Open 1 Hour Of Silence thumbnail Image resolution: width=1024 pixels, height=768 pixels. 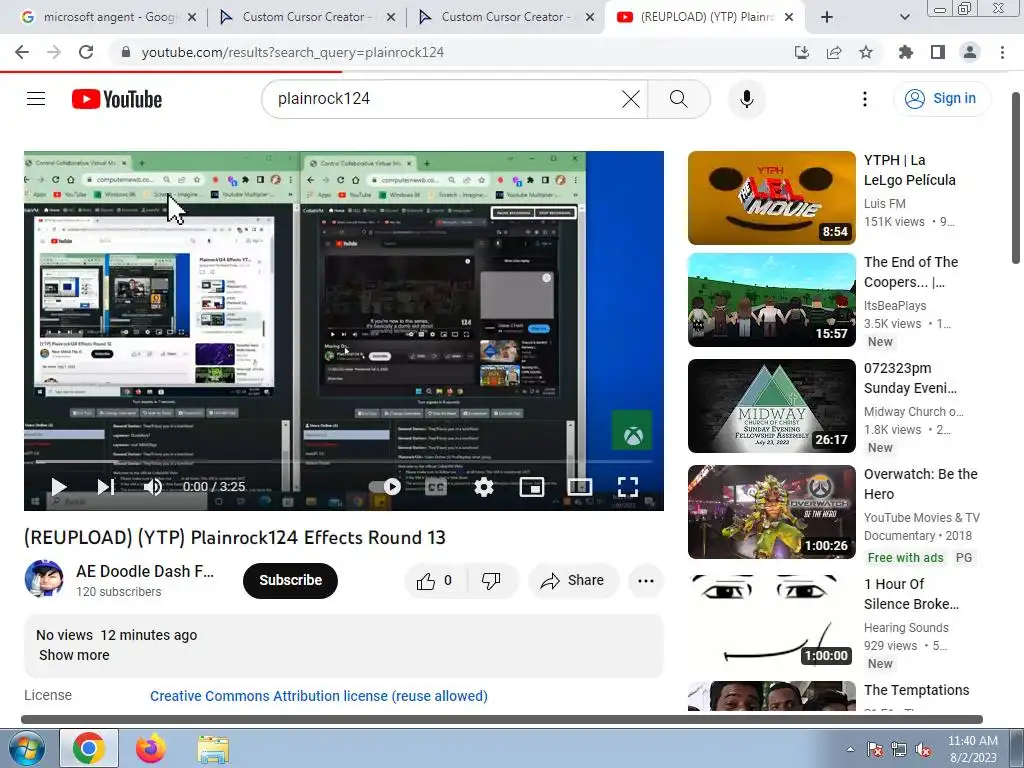771,620
